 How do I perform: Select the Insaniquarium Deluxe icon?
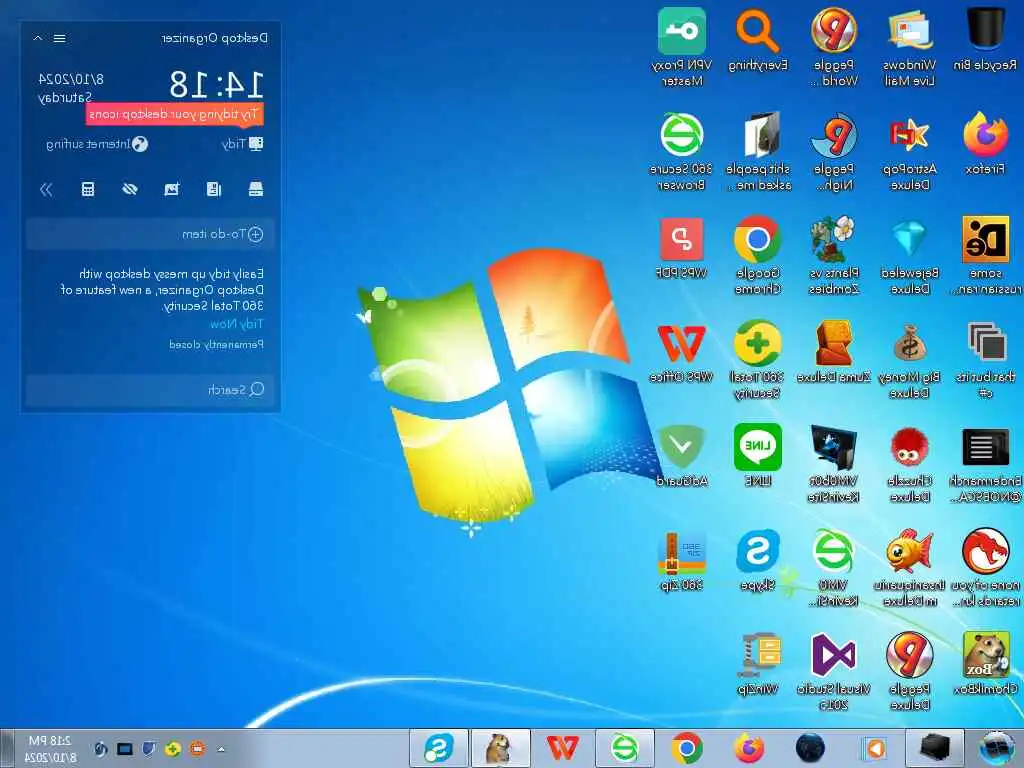[909, 568]
